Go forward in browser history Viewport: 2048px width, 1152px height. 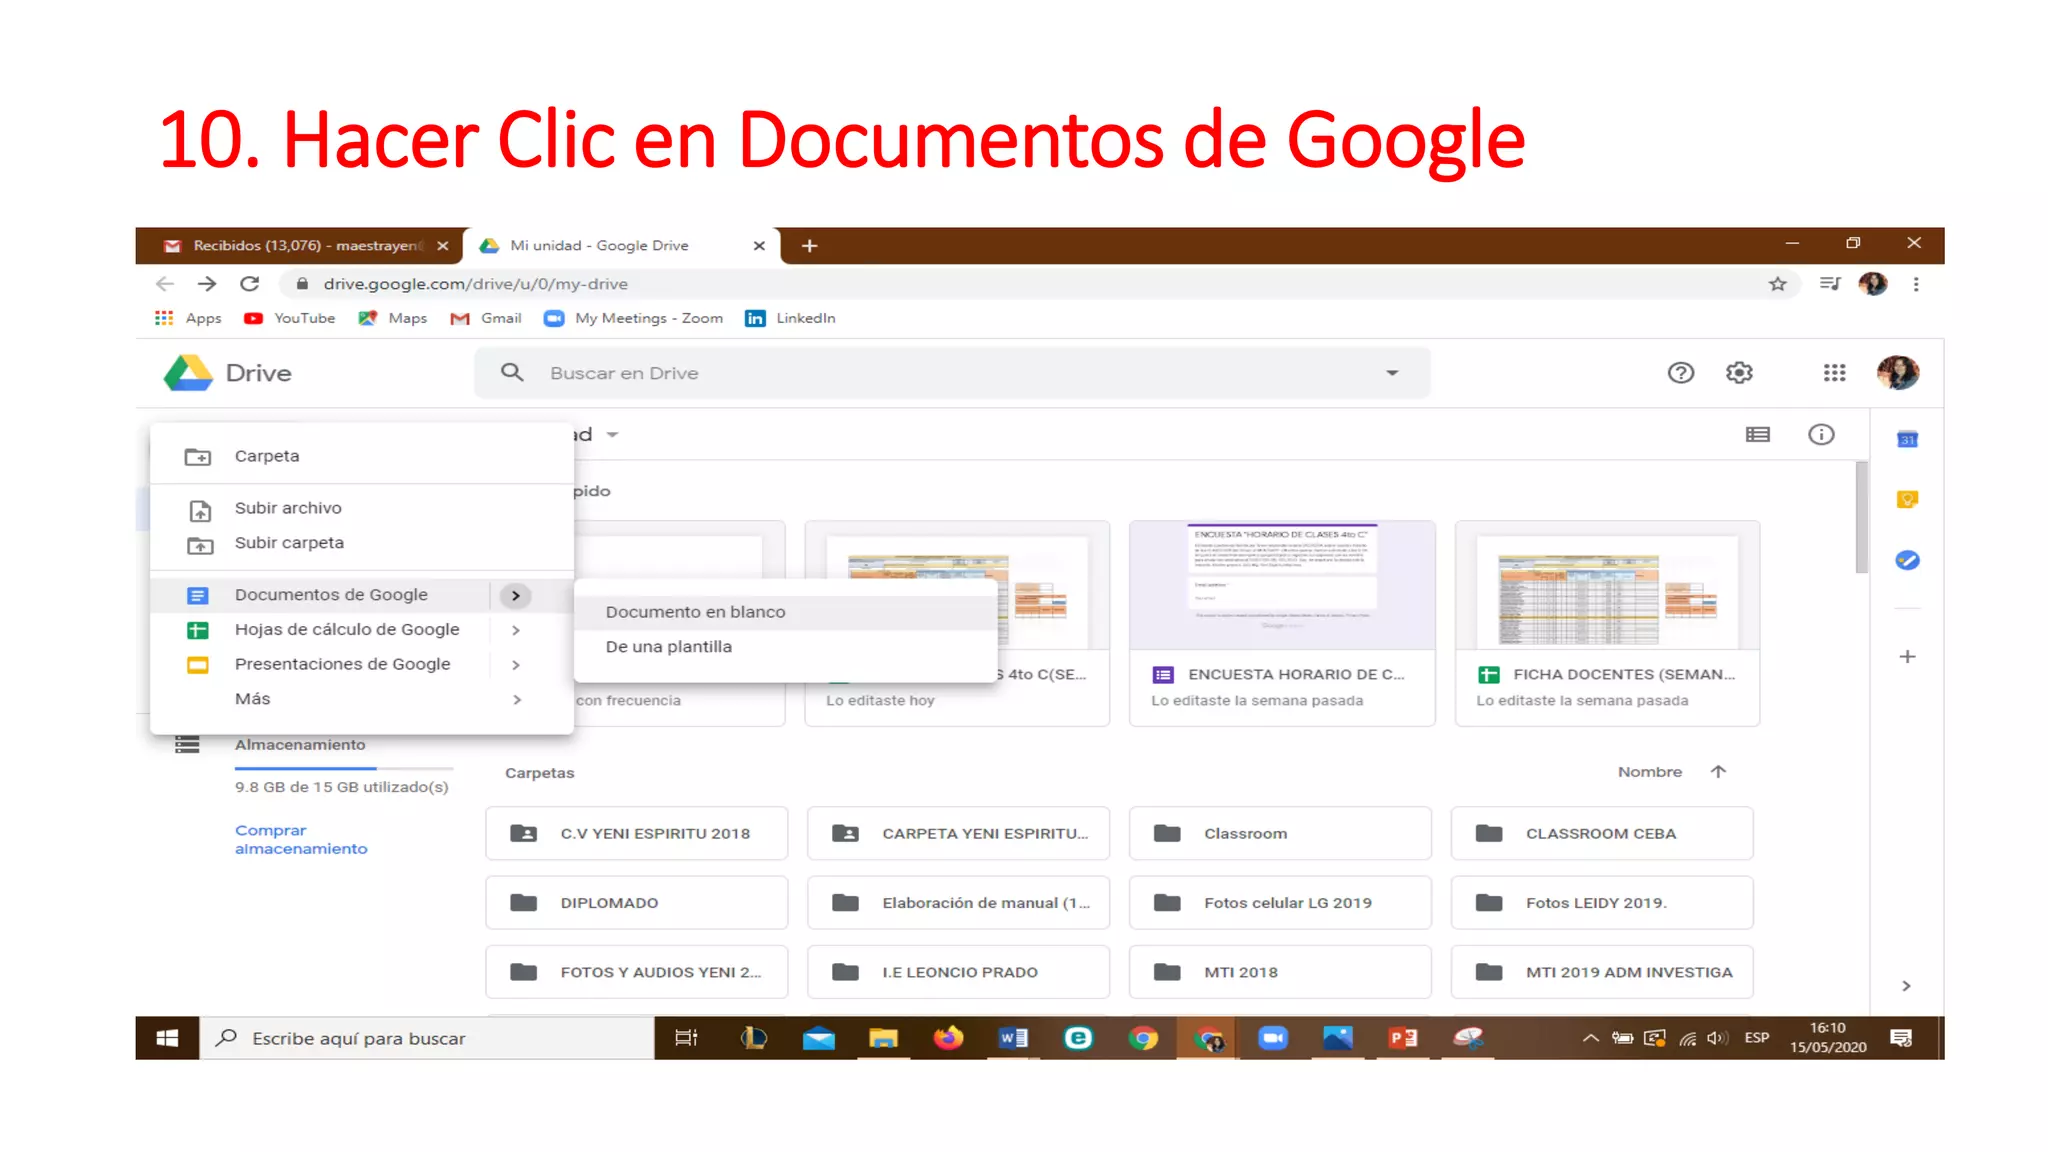tap(207, 284)
